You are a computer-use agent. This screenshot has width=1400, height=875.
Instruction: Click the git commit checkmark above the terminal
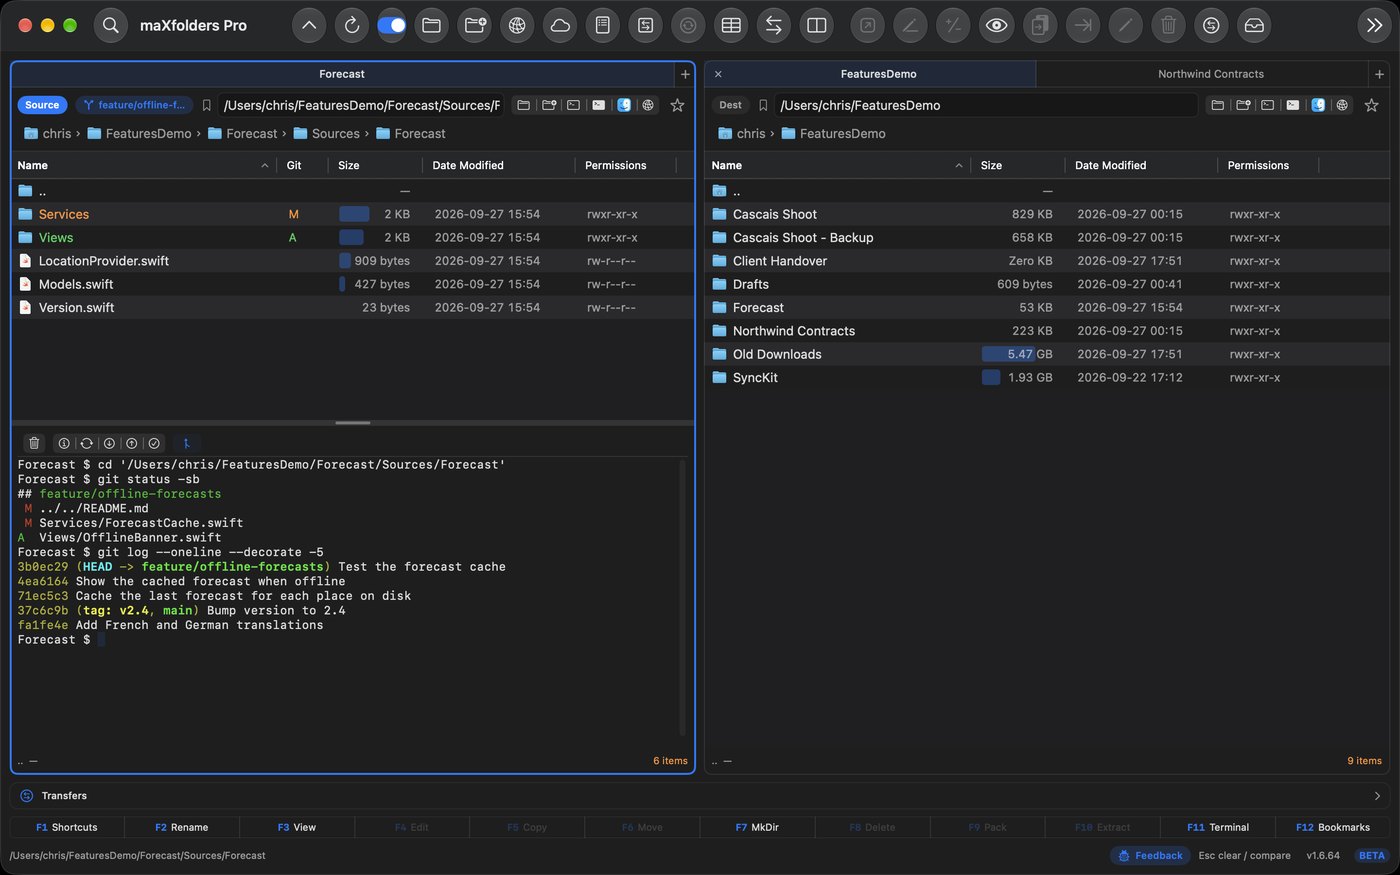pyautogui.click(x=154, y=443)
